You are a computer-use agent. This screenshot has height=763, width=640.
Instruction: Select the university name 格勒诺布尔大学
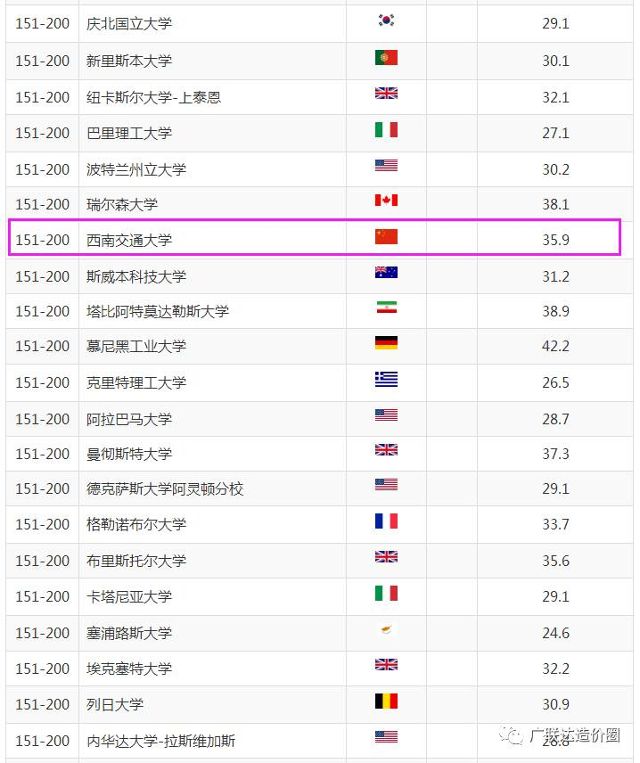[136, 524]
